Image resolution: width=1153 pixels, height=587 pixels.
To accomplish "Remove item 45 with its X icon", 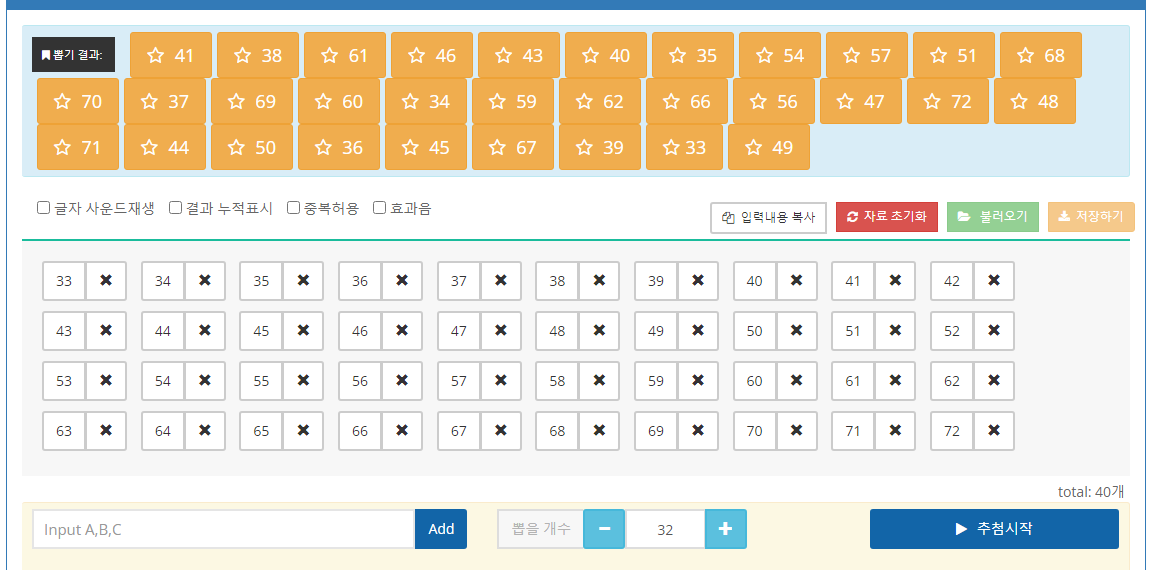I will click(303, 331).
